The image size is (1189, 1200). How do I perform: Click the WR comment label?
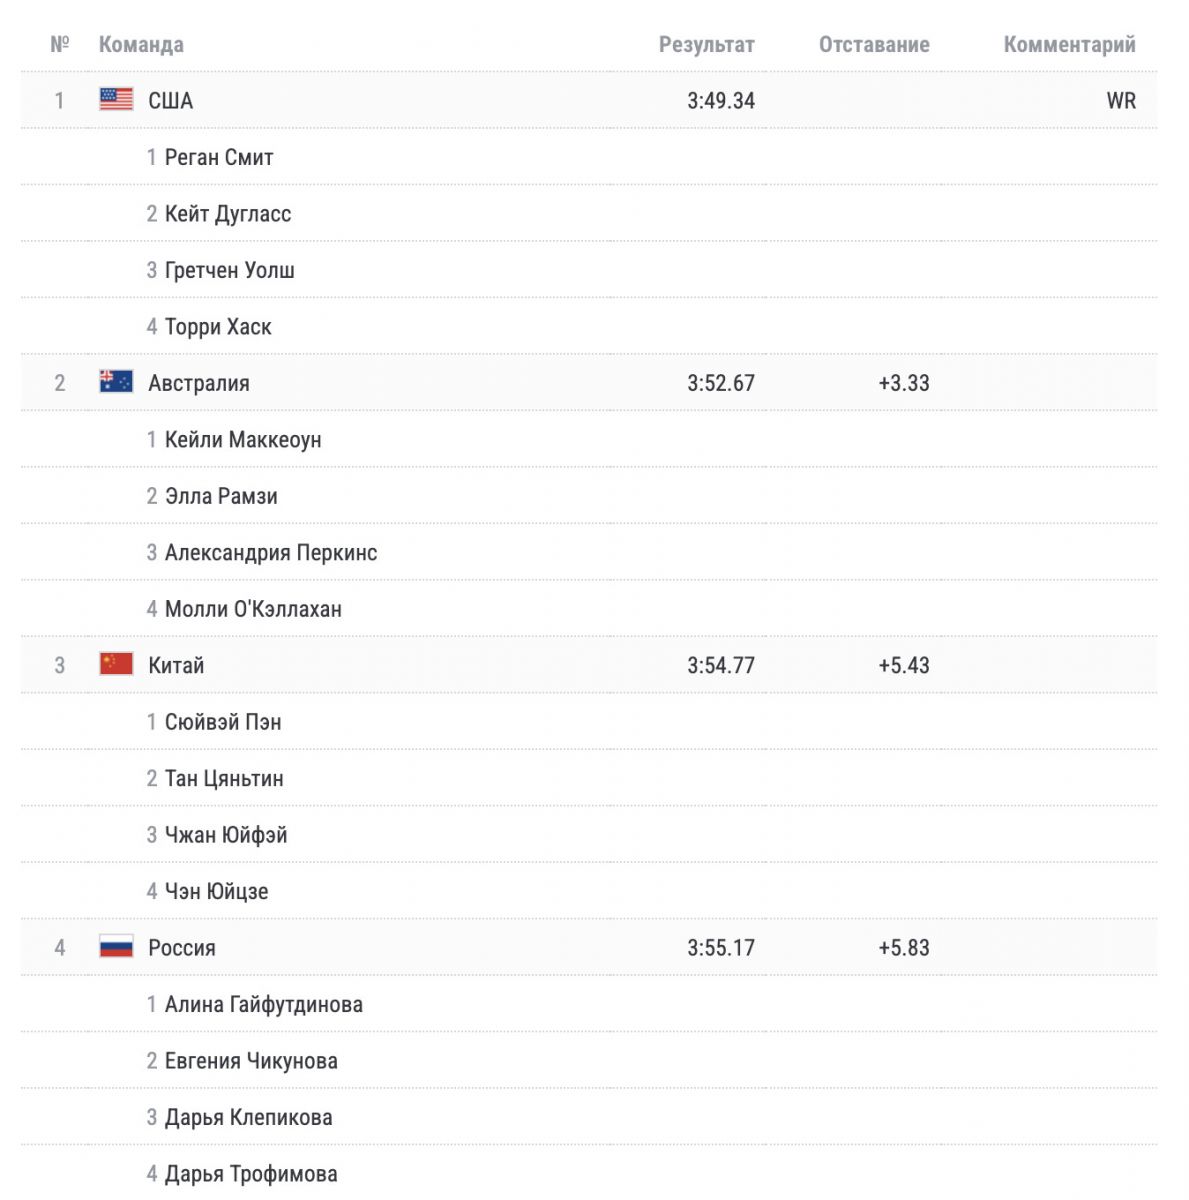coord(1121,100)
